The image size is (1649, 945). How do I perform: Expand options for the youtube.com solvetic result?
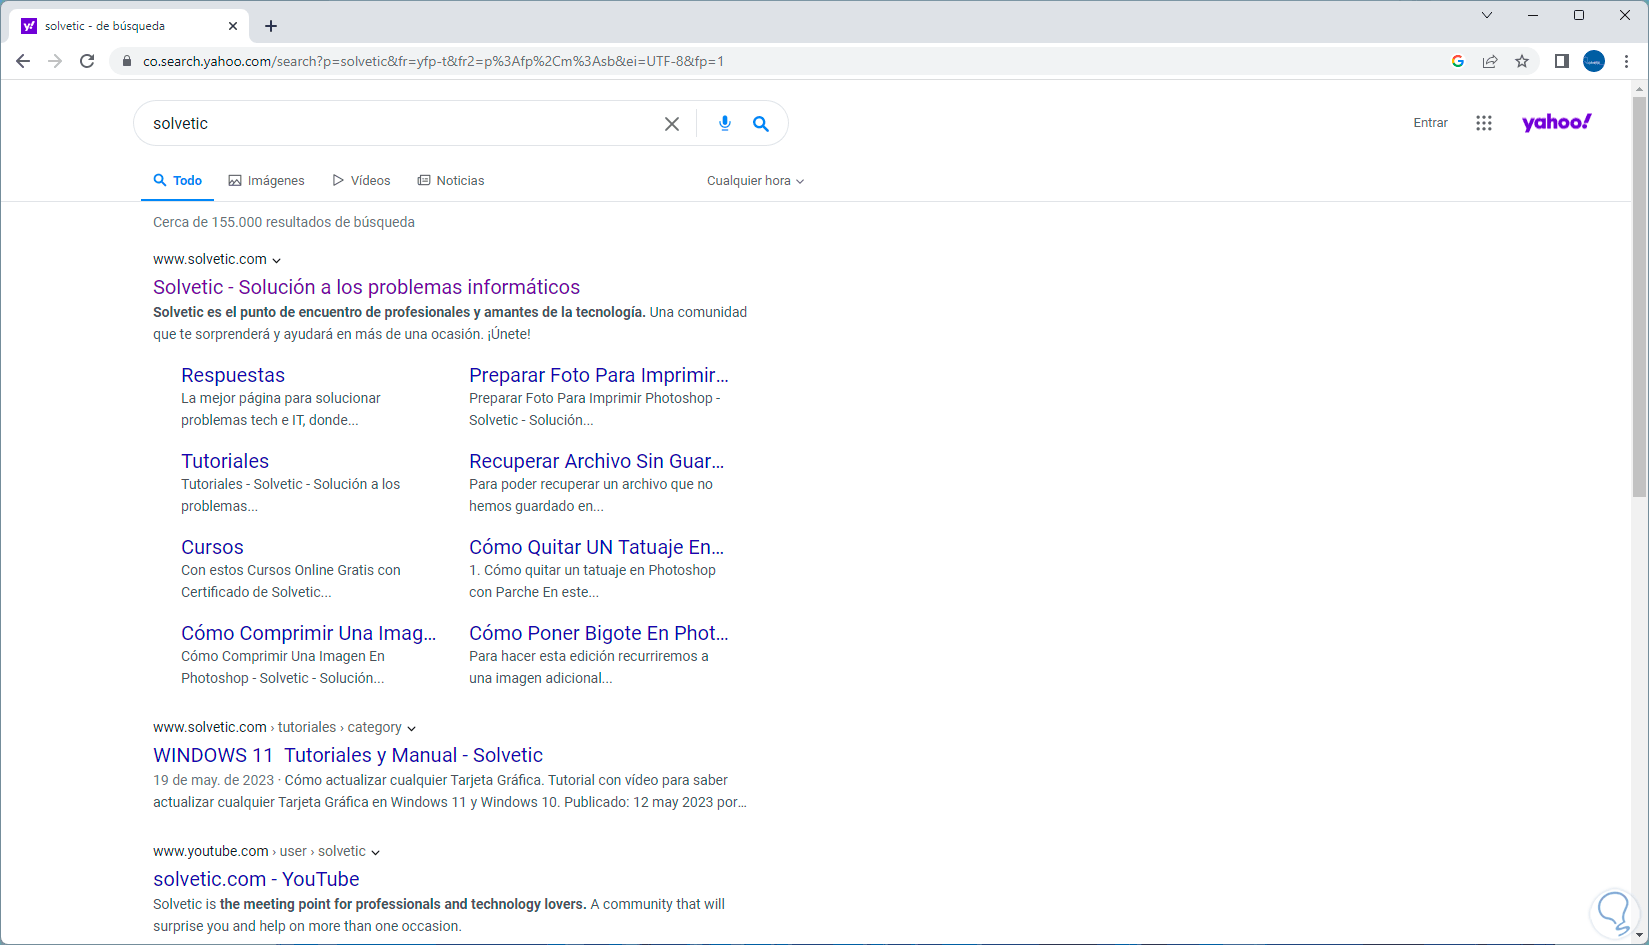pyautogui.click(x=376, y=852)
